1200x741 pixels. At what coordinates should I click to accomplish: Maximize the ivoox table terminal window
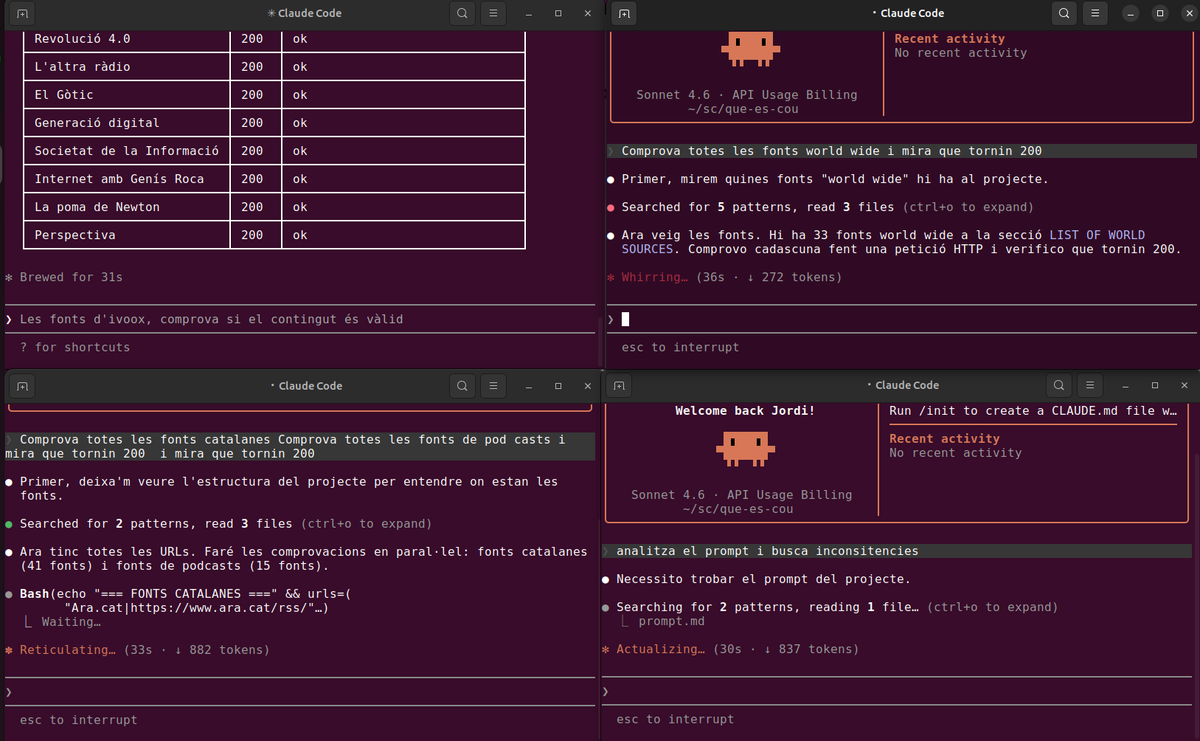tap(558, 14)
